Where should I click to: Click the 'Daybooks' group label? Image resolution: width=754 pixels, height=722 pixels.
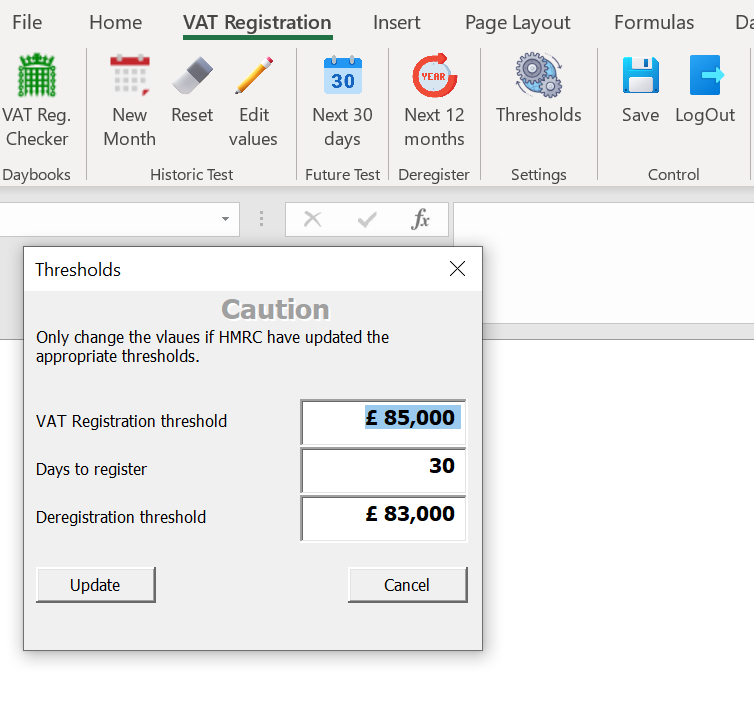click(x=37, y=175)
